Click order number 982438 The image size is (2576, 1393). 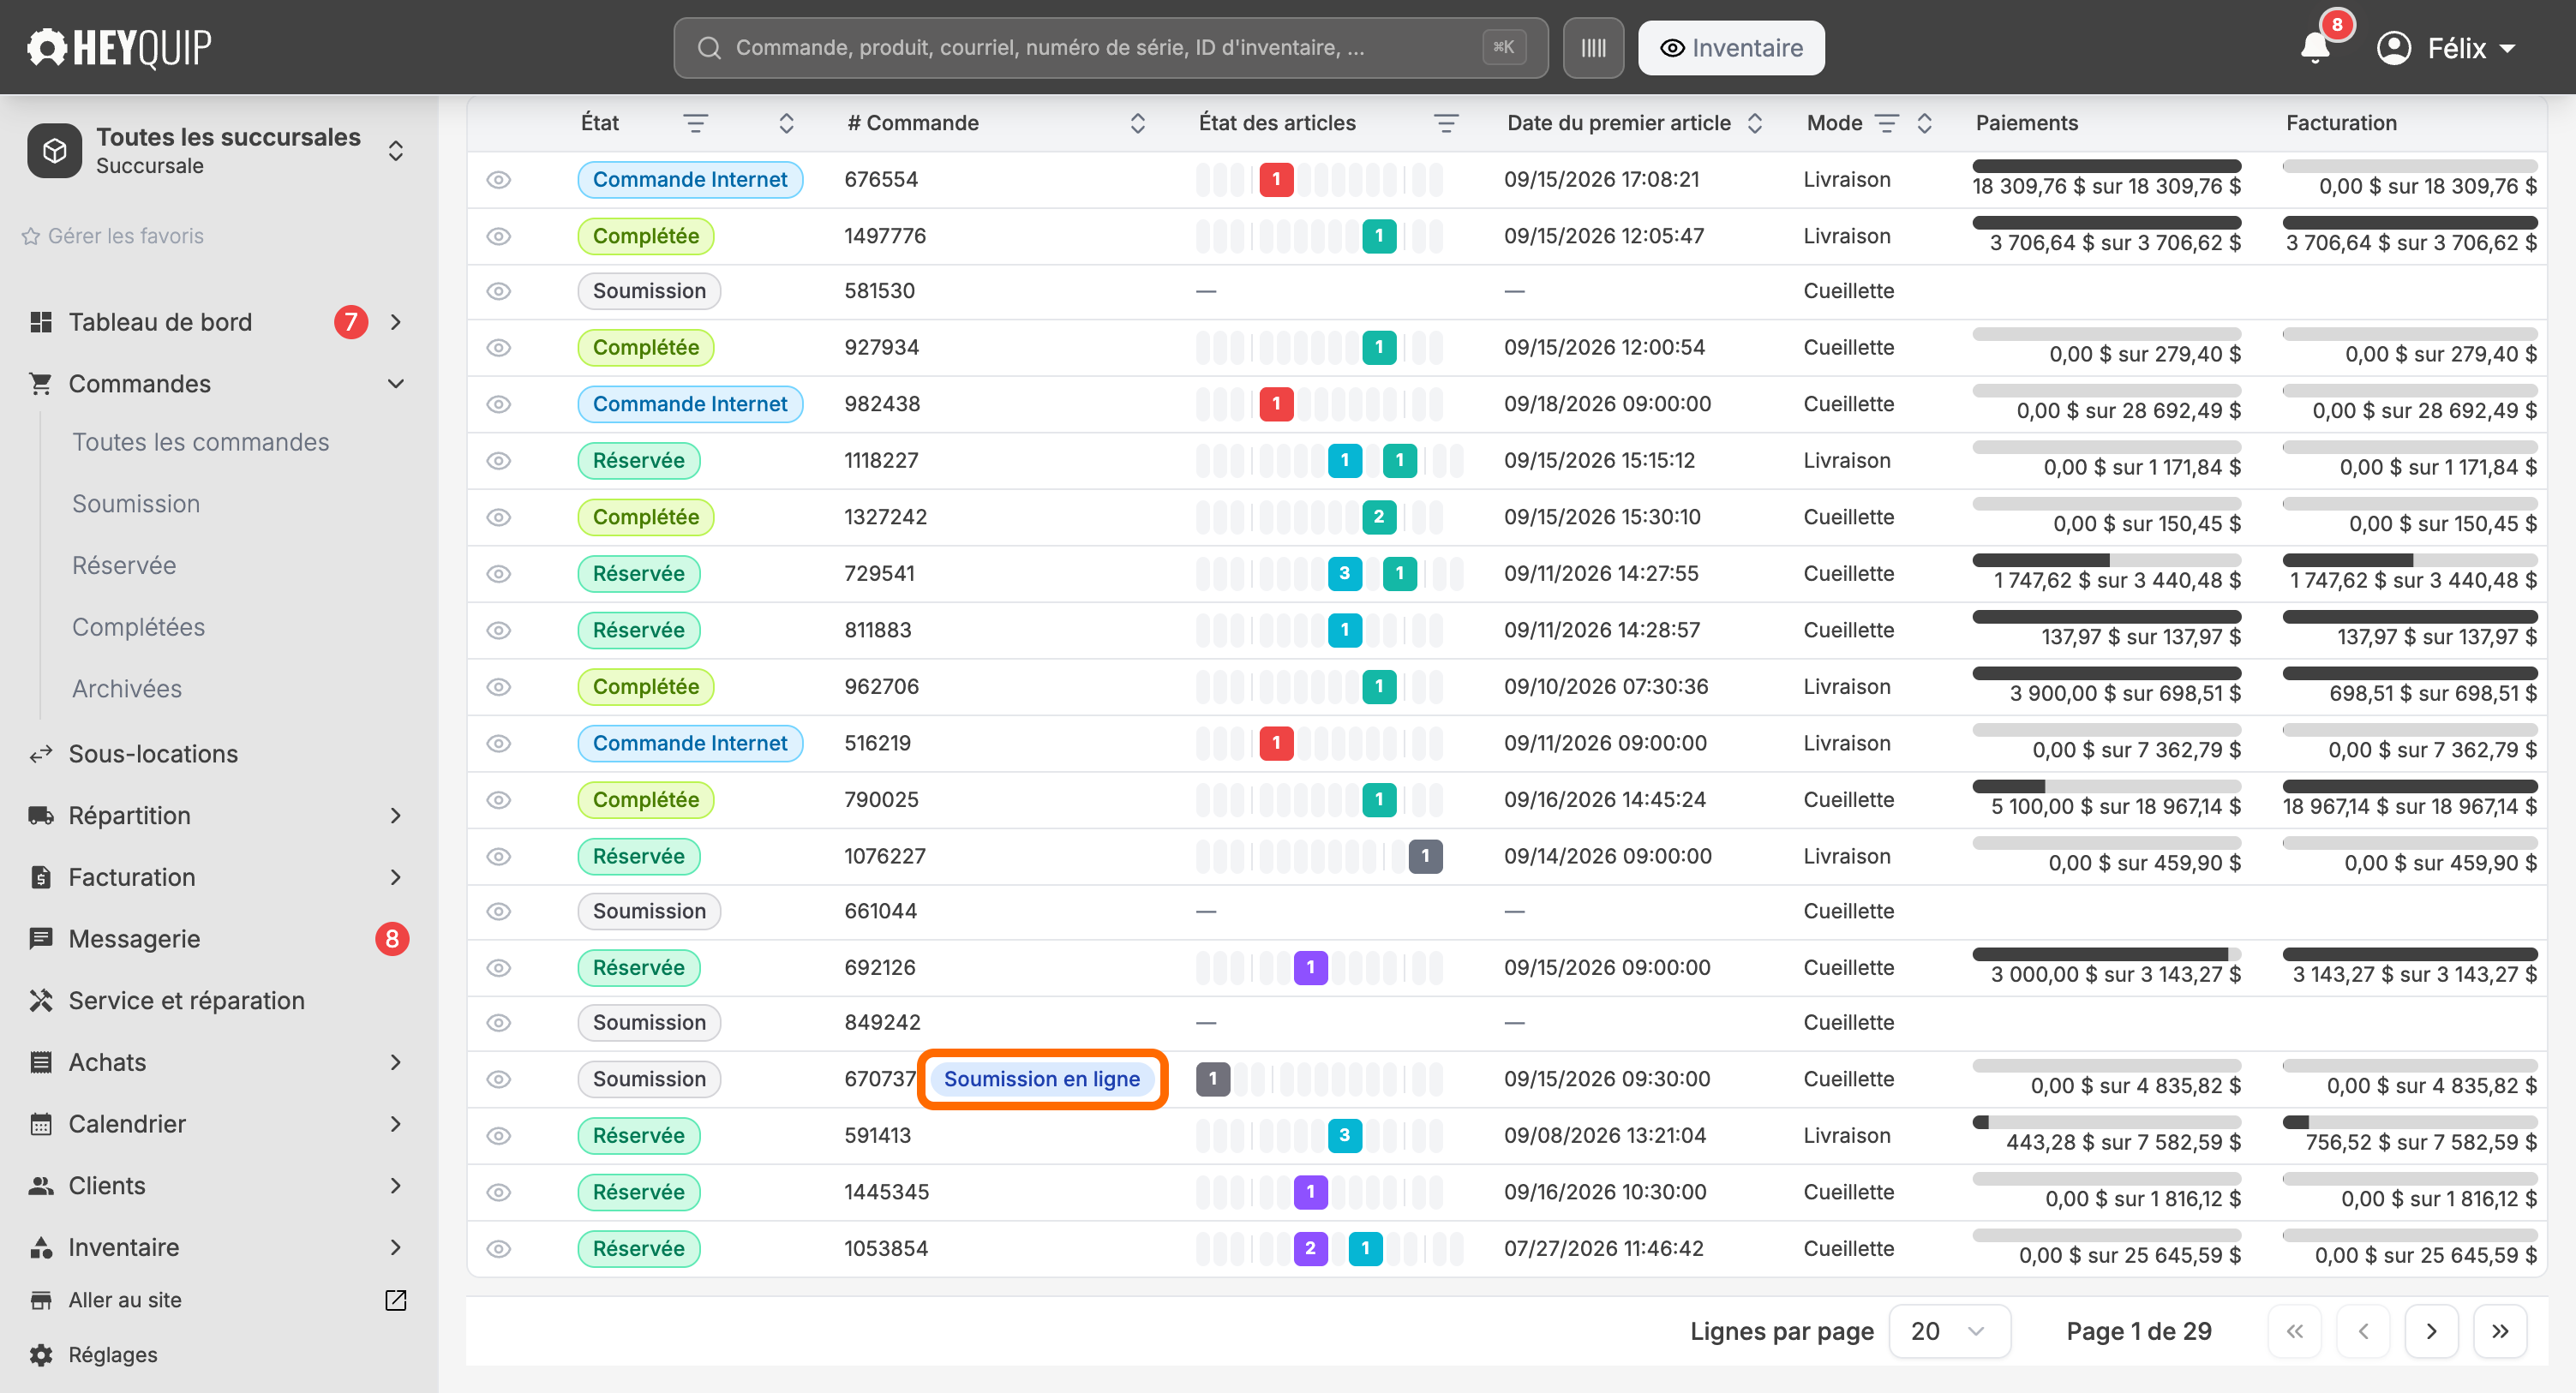pos(881,404)
